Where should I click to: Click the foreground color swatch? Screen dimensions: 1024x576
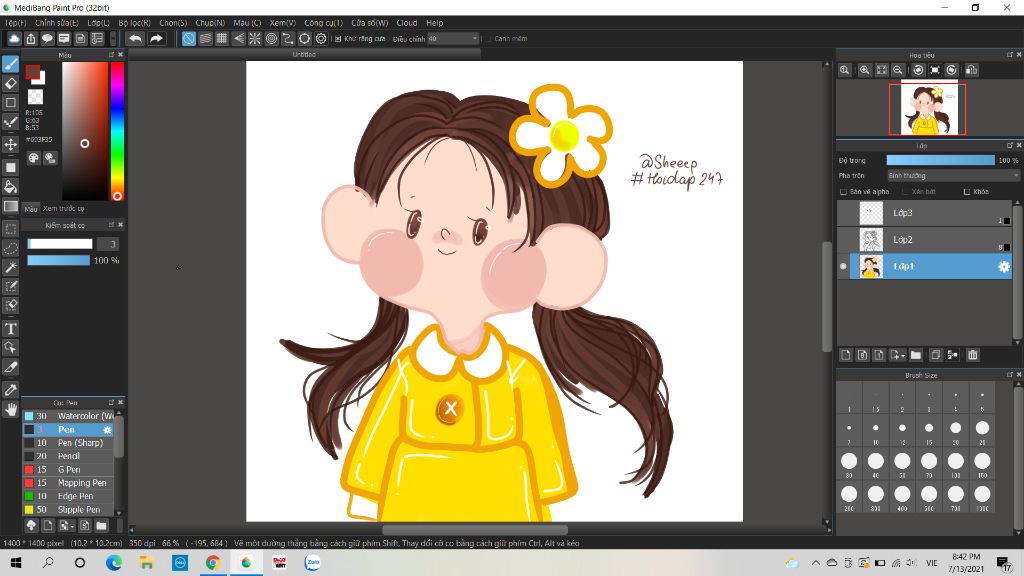(33, 72)
